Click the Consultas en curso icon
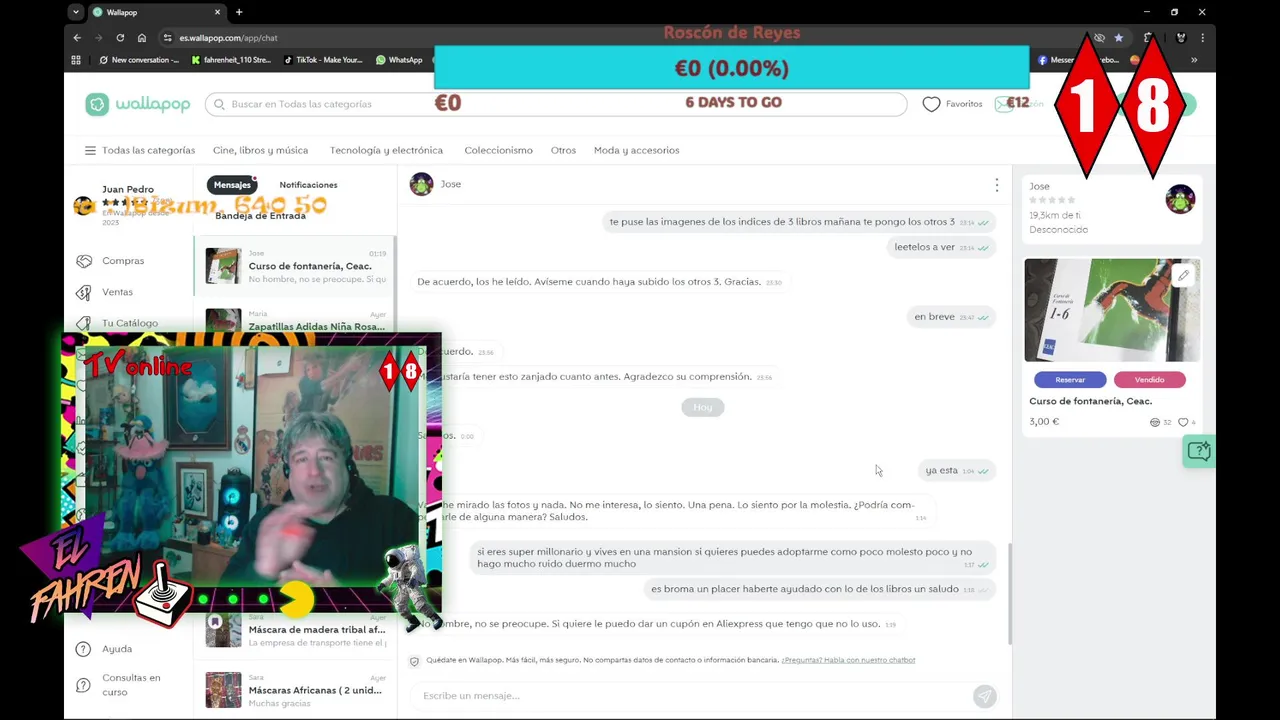1280x720 pixels. pos(84,685)
